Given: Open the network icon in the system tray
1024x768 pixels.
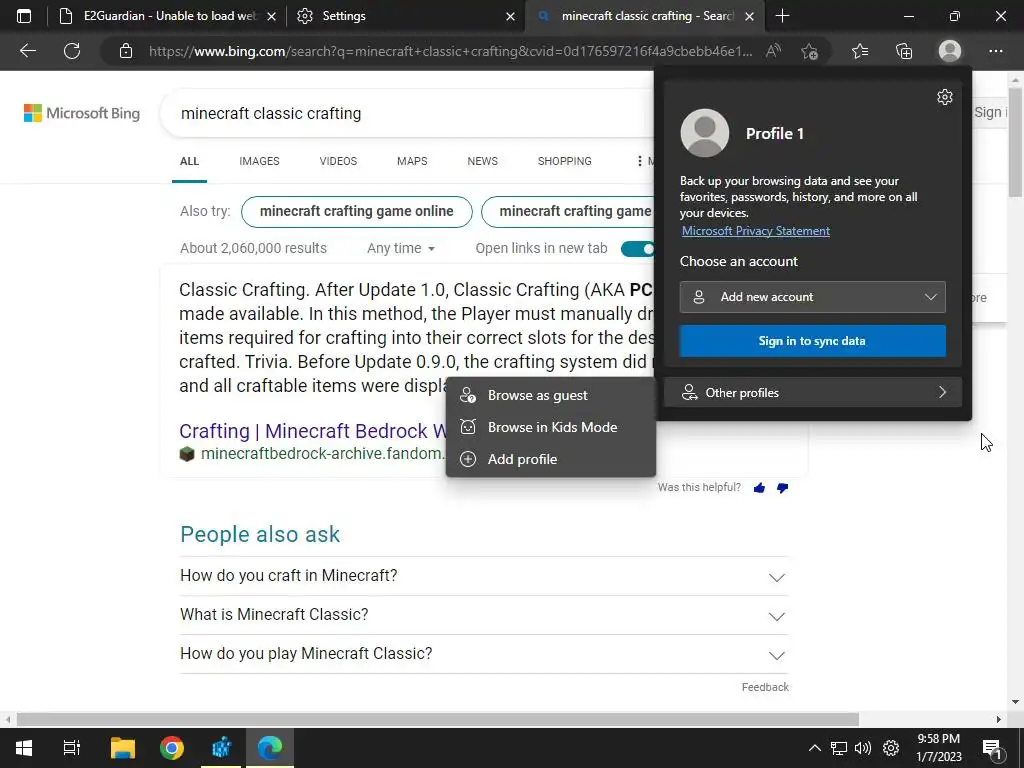Looking at the screenshot, I should [839, 748].
